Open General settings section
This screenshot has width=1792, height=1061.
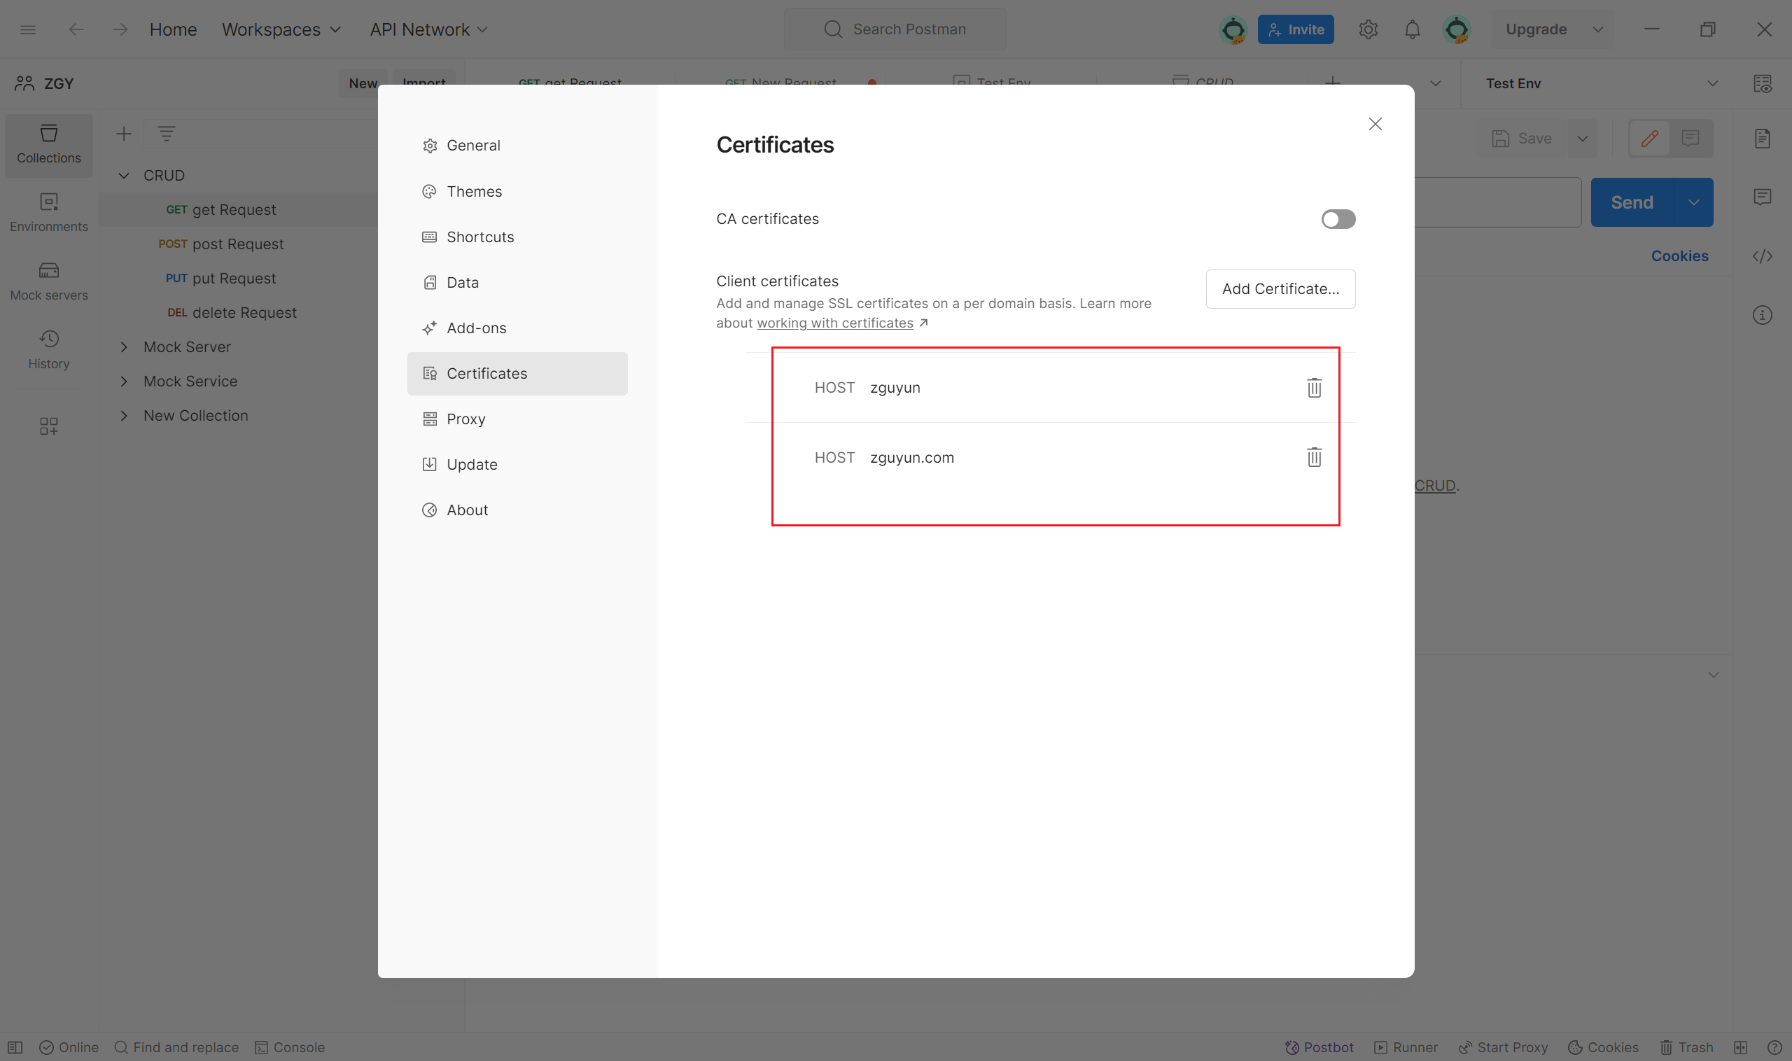click(517, 146)
